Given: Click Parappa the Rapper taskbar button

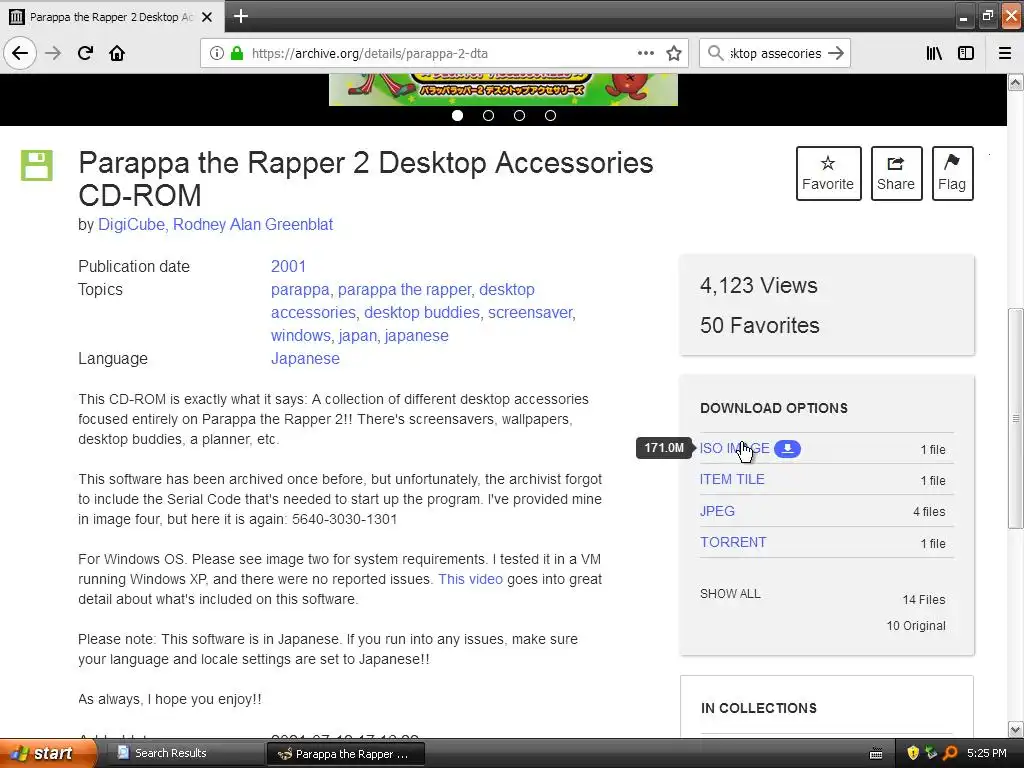Looking at the screenshot, I should [346, 754].
